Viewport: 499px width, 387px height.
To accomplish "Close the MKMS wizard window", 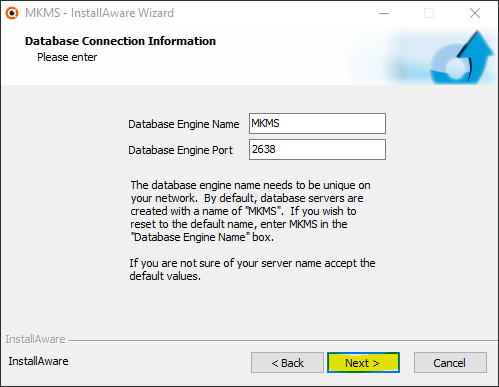I will (475, 13).
